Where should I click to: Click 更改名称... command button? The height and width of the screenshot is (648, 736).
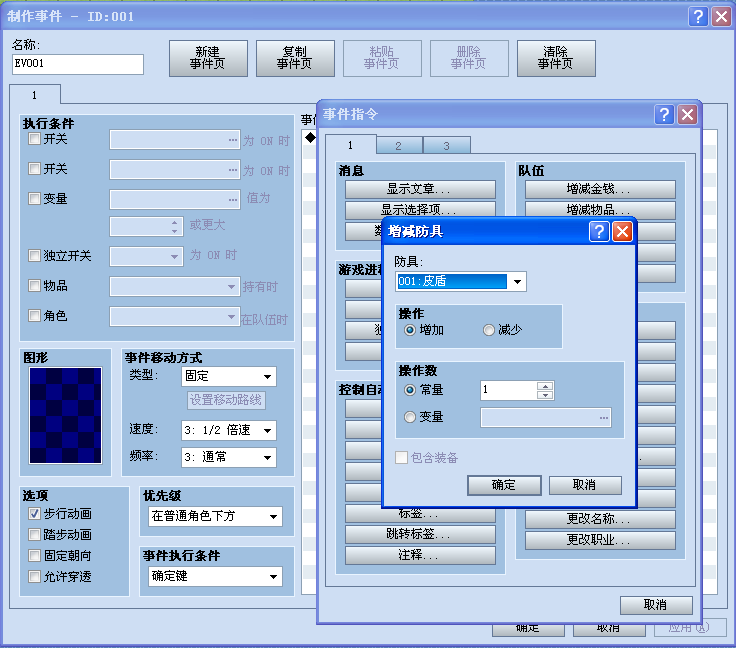click(x=600, y=519)
